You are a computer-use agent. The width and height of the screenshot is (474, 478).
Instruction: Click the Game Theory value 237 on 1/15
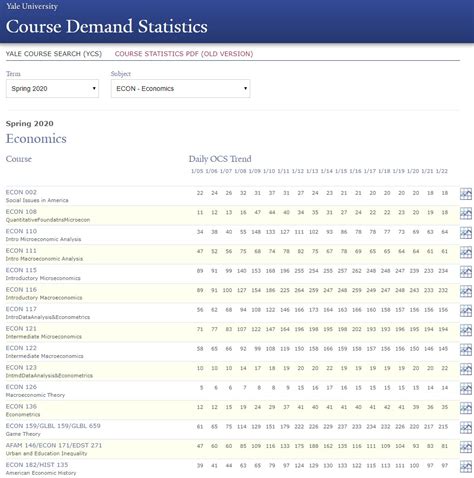point(342,427)
